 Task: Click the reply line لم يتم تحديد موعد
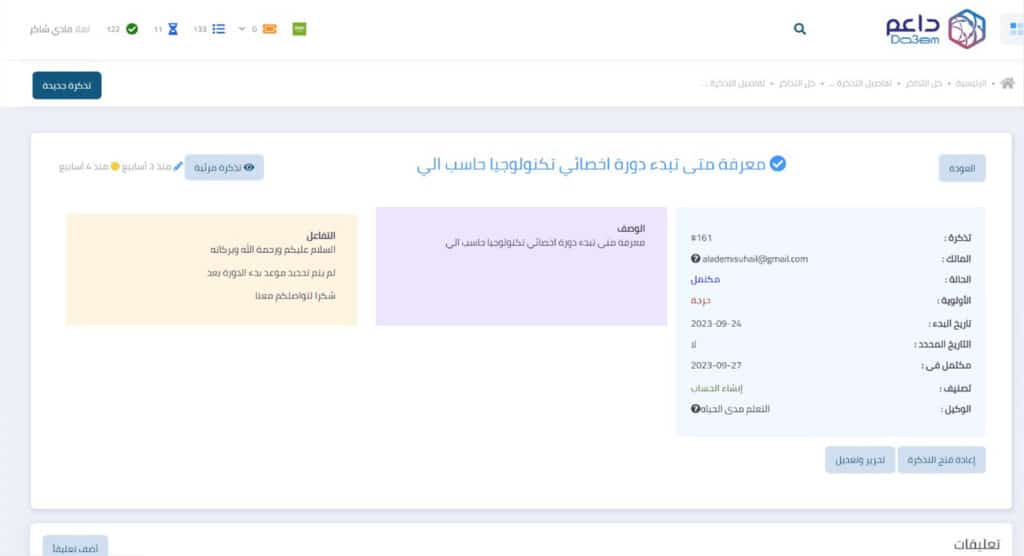pos(271,273)
